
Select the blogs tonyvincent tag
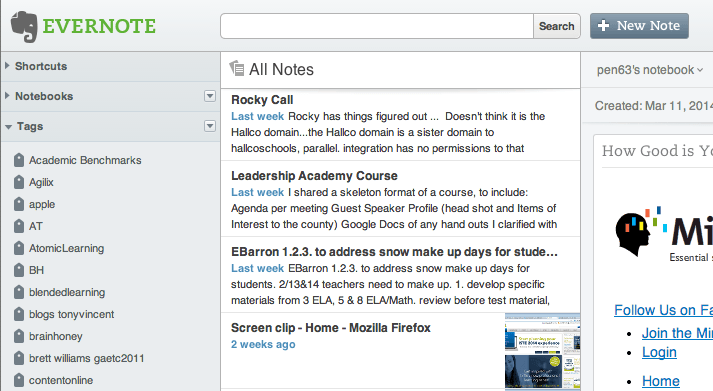[x=71, y=314]
